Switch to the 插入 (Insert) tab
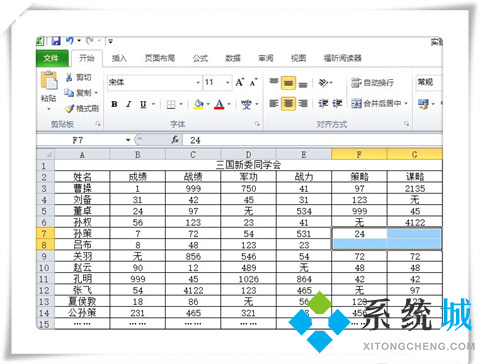This screenshot has height=364, width=480. tap(119, 58)
